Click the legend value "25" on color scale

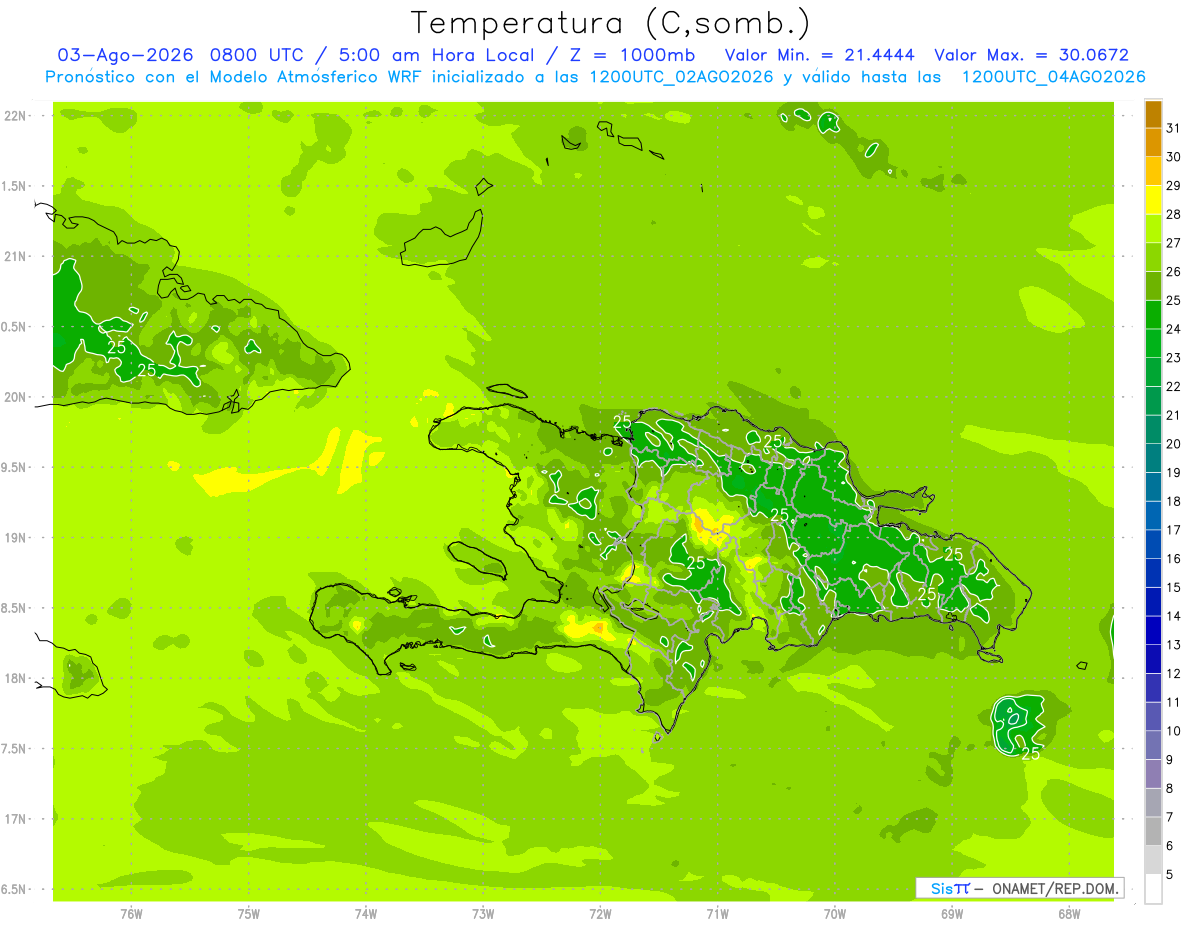(x=1174, y=300)
